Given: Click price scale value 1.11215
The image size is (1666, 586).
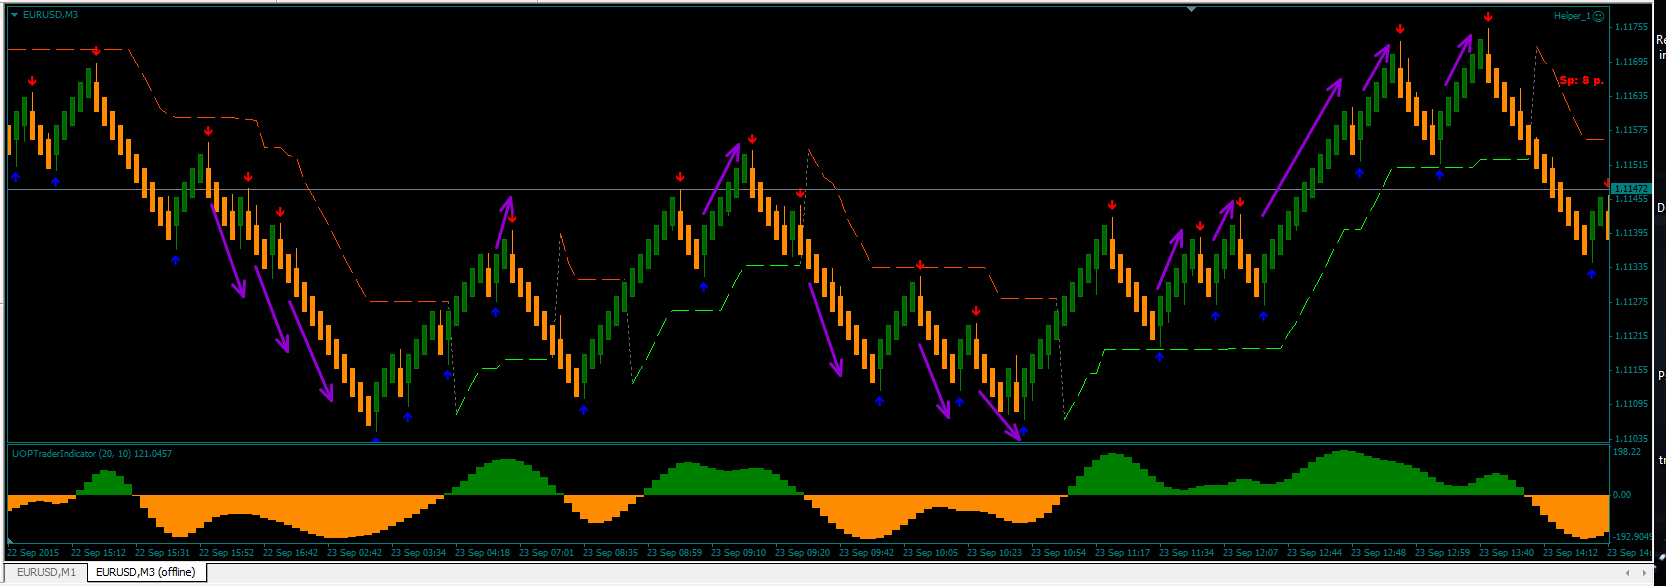Looking at the screenshot, I should coord(1631,336).
